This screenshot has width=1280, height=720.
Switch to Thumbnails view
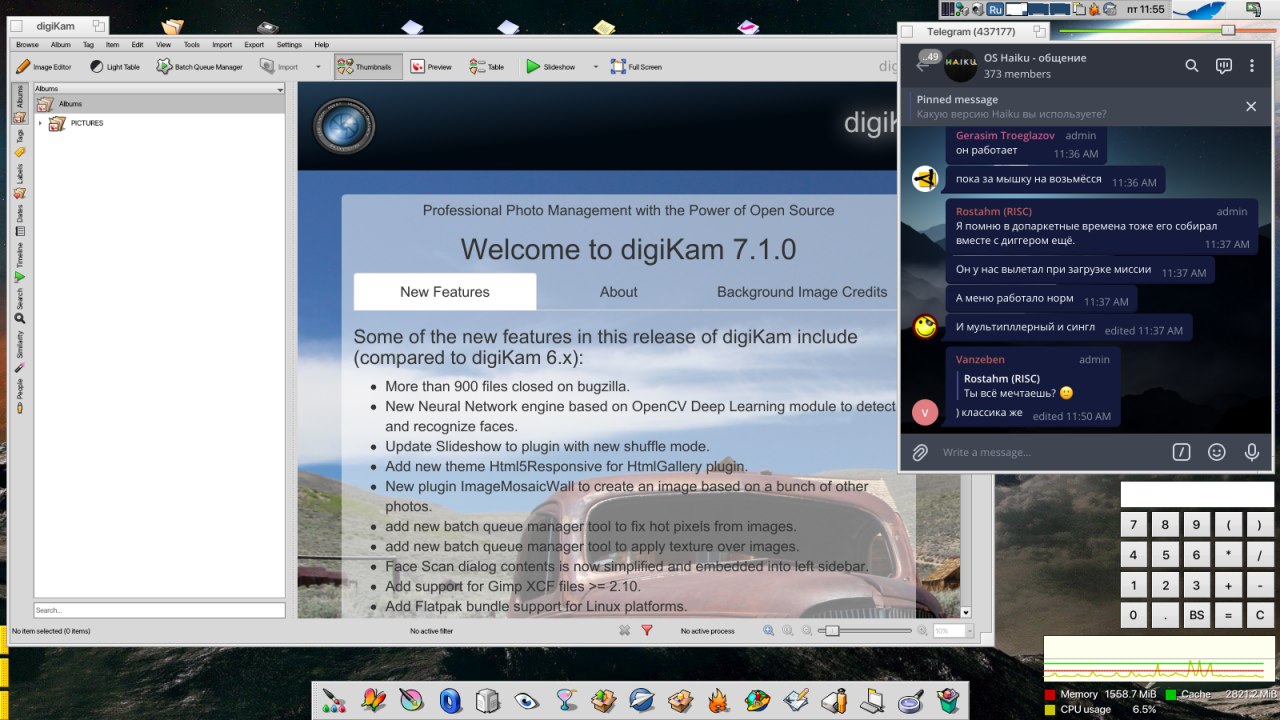(x=368, y=67)
